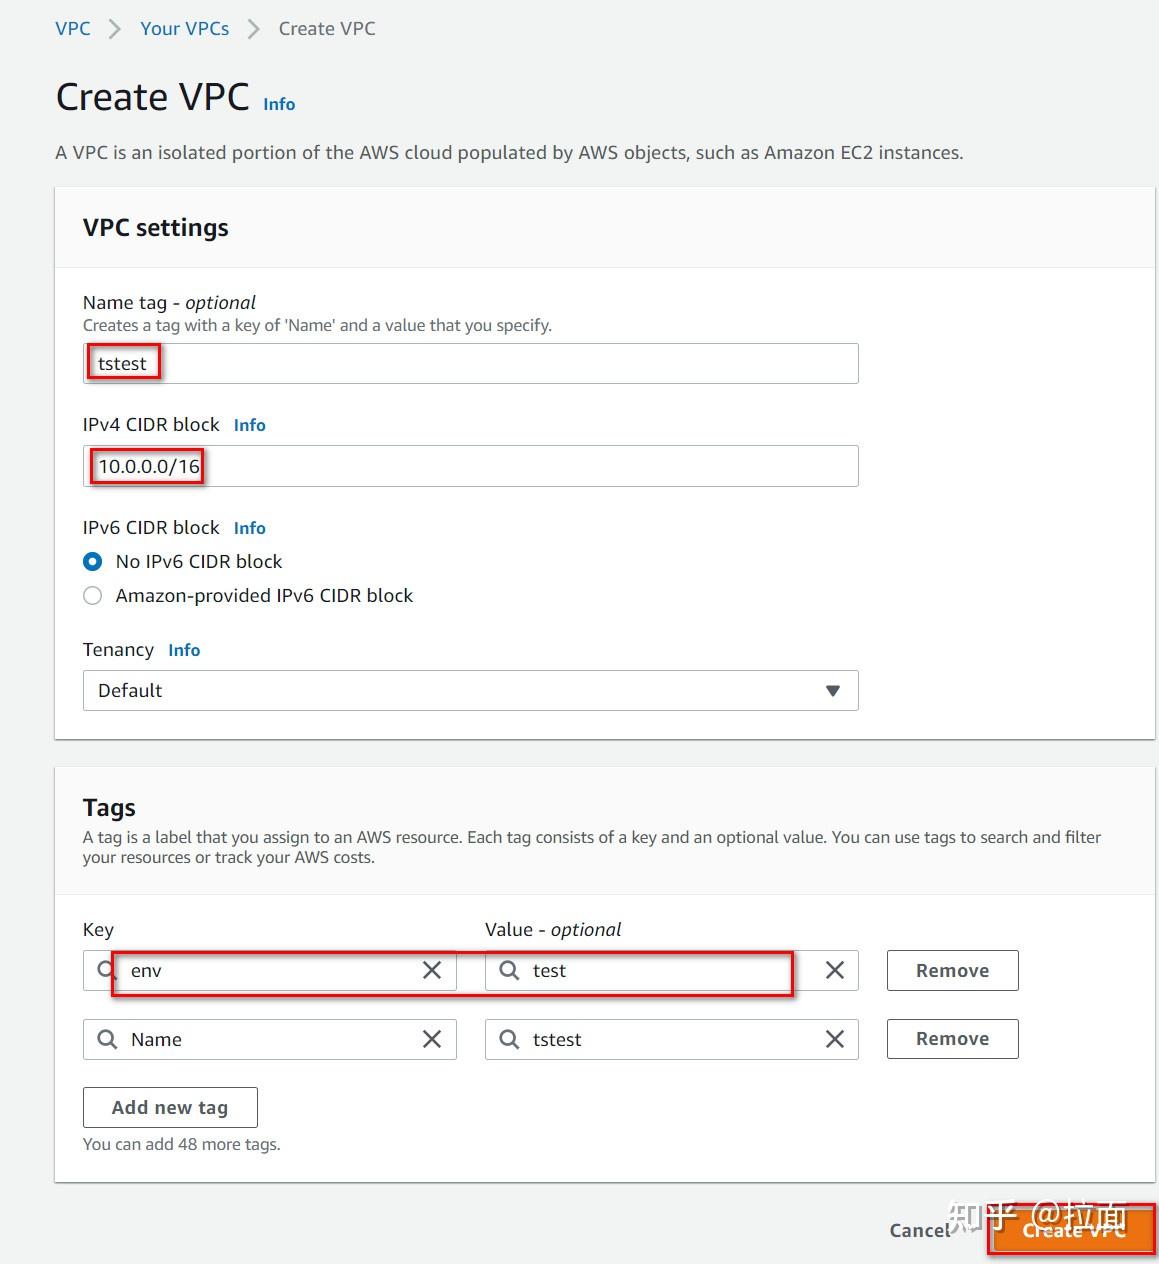Image resolution: width=1159 pixels, height=1264 pixels.
Task: Open Create VPC Info link
Action: click(x=278, y=104)
